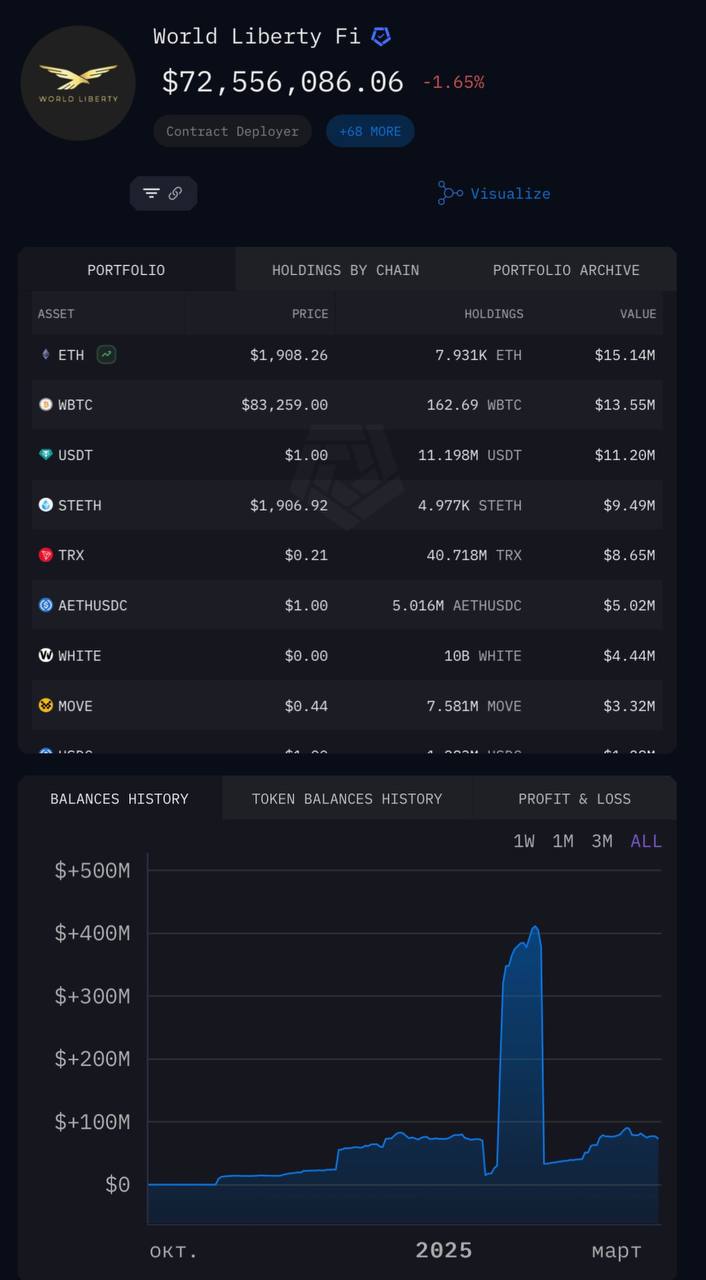This screenshot has height=1280, width=706.
Task: Open the filter icon below Contract Deployer
Action: point(151,193)
